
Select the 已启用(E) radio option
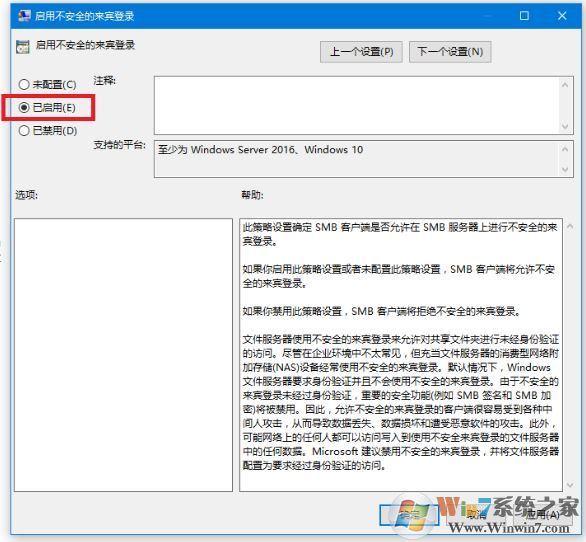(47, 108)
